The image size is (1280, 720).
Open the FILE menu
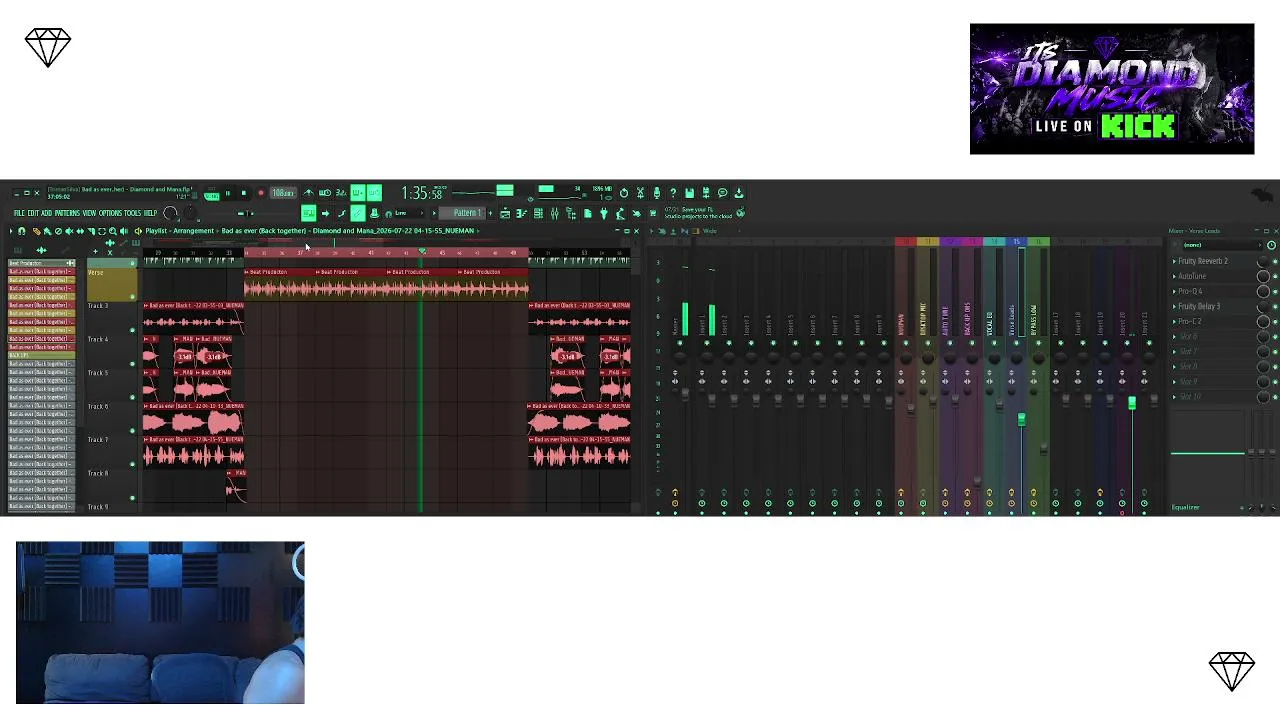pyautogui.click(x=20, y=213)
